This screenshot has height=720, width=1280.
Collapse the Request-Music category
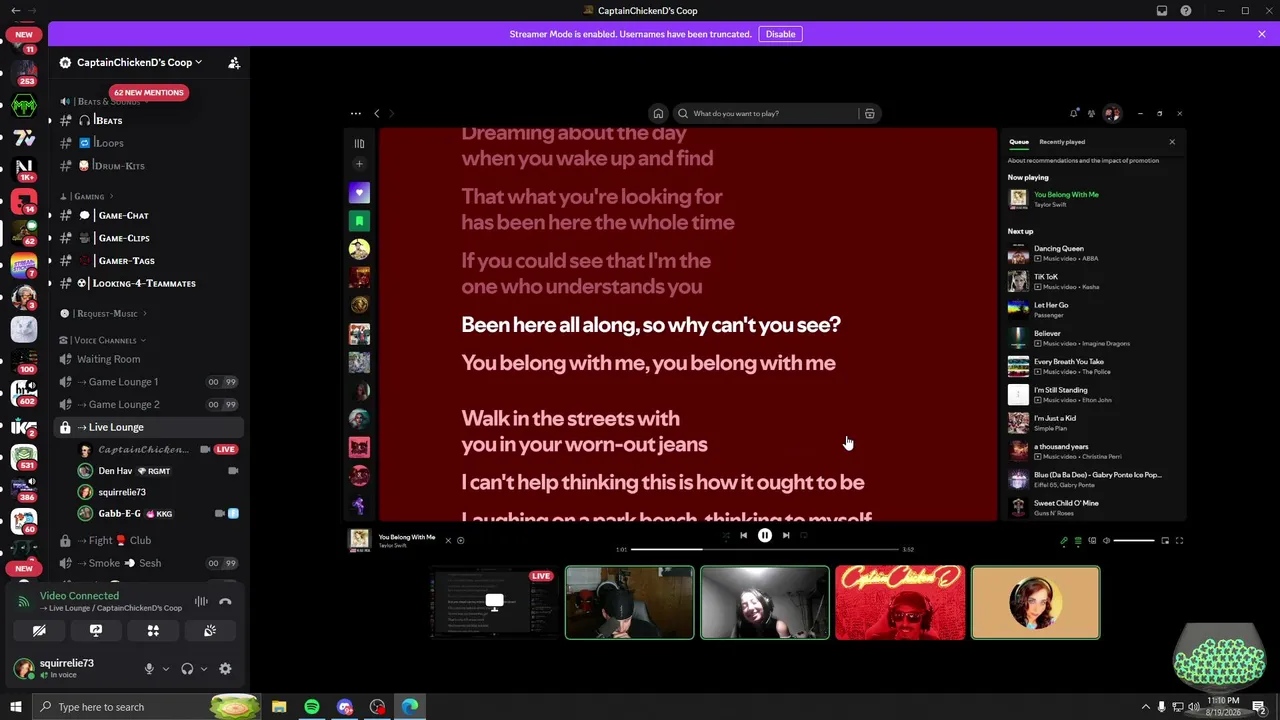102,314
